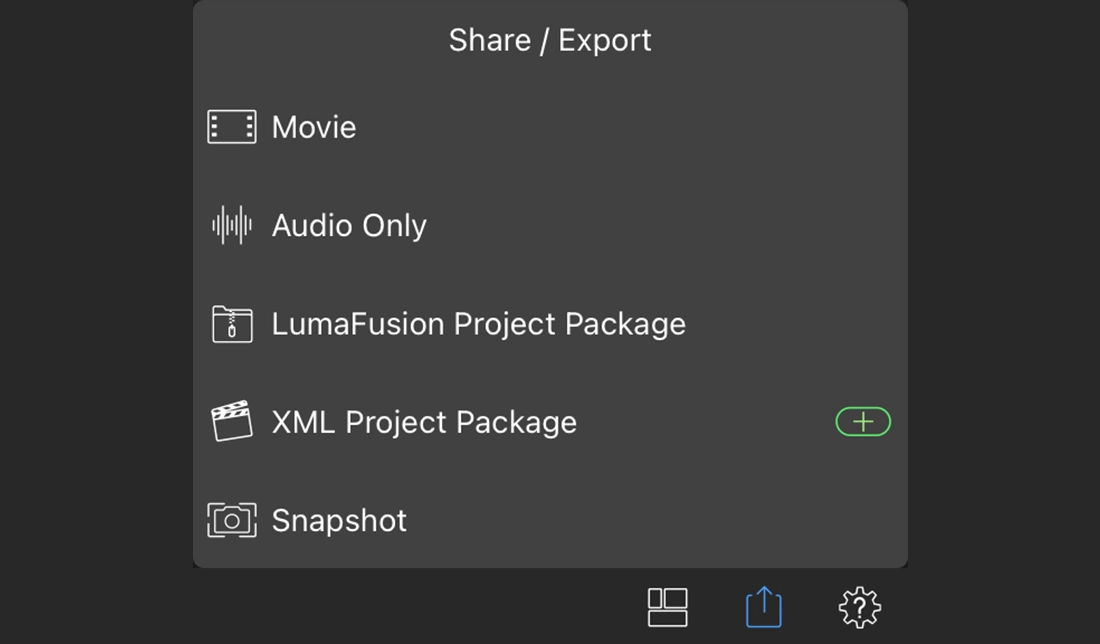Open settings via the gear help icon
This screenshot has height=644, width=1100.
[x=860, y=607]
